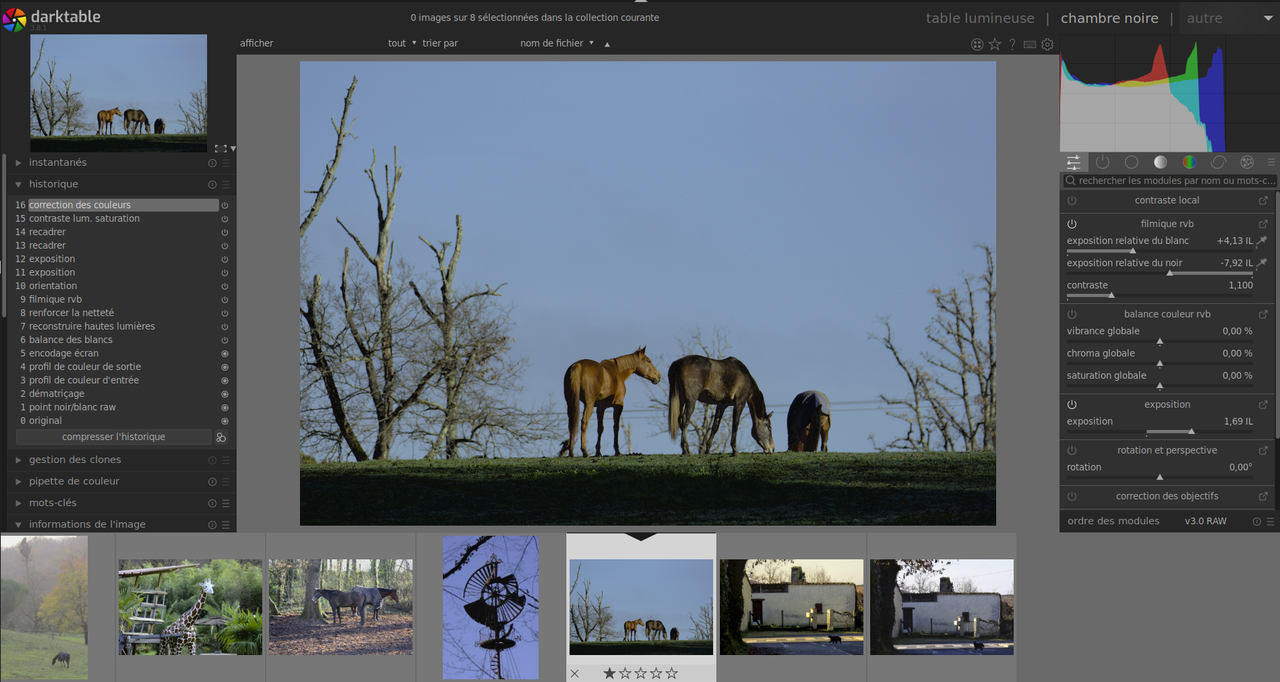Screen dimensions: 1280x682
Task: Open the keyboard shortcuts icon
Action: tap(1030, 44)
